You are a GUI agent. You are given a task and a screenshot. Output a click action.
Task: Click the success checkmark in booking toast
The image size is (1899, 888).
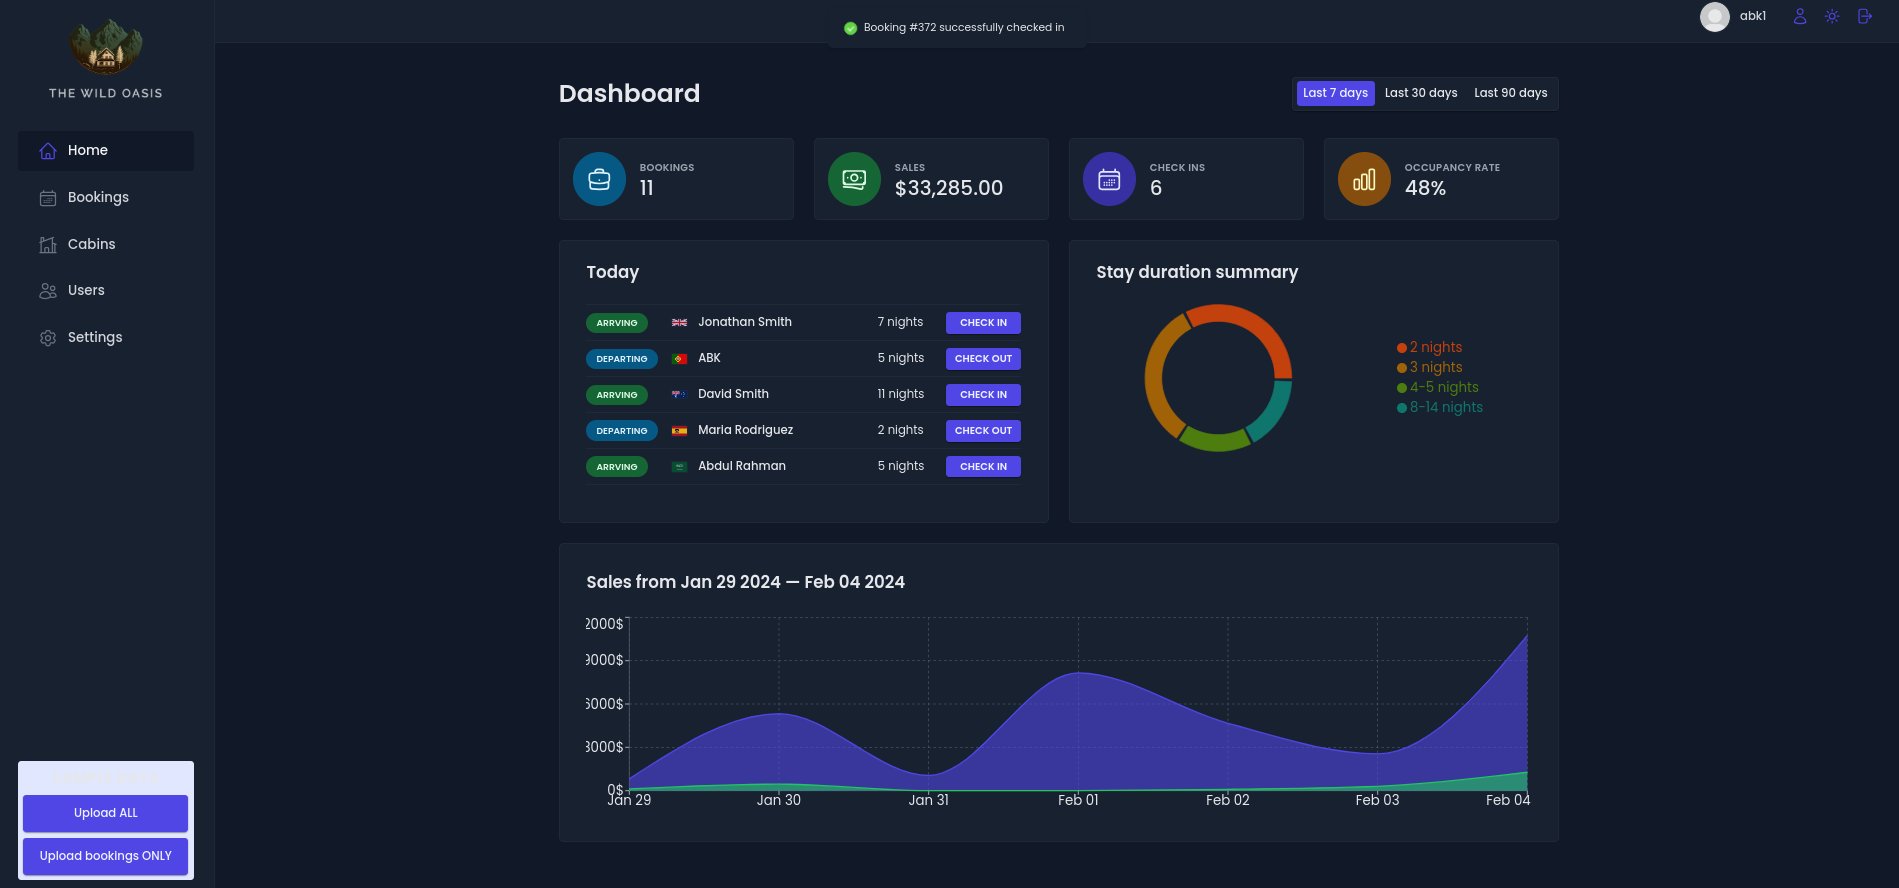pos(851,28)
